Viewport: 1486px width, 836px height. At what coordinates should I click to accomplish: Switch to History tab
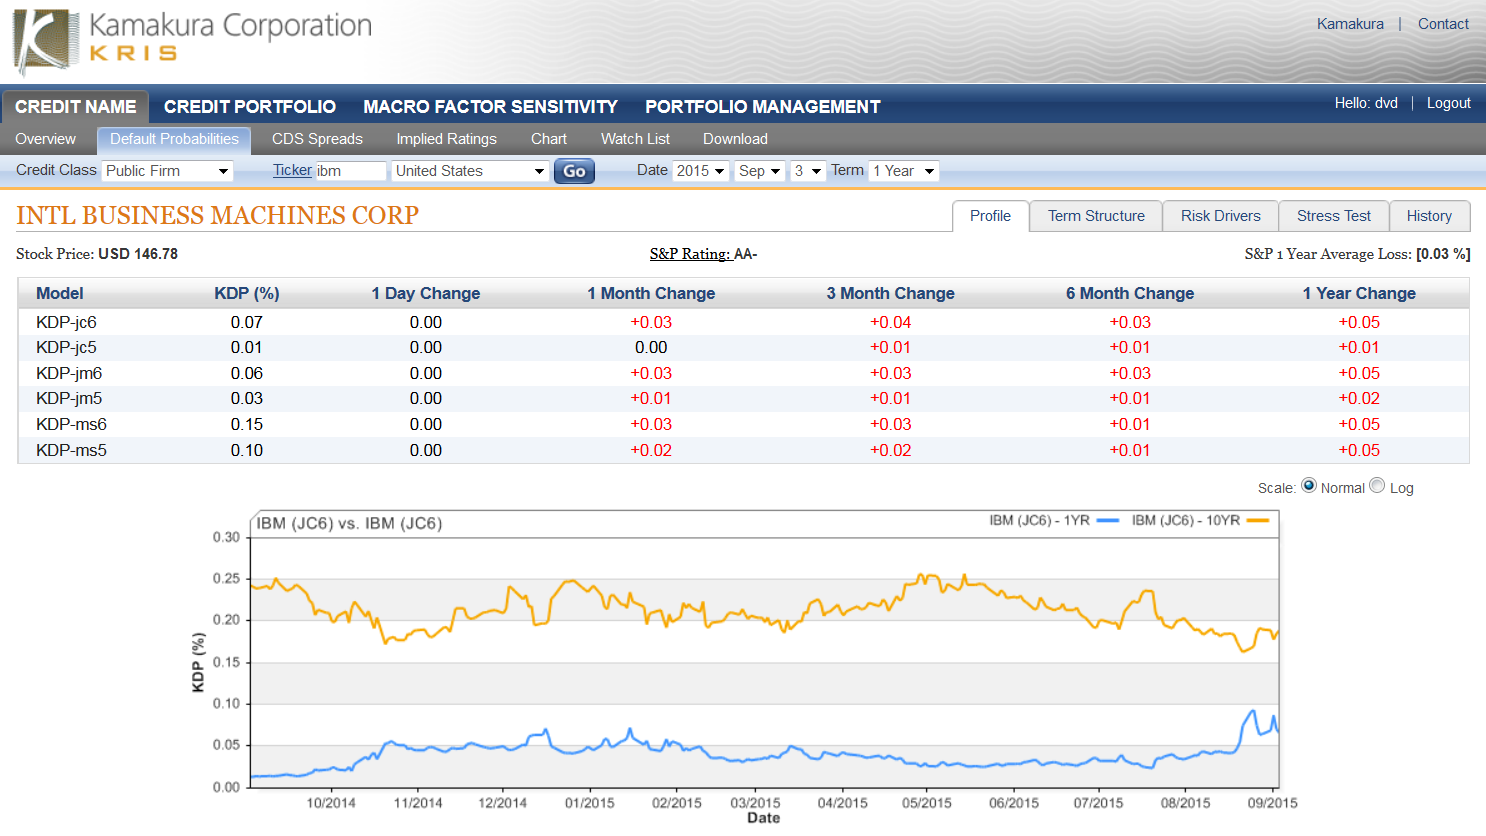point(1429,216)
